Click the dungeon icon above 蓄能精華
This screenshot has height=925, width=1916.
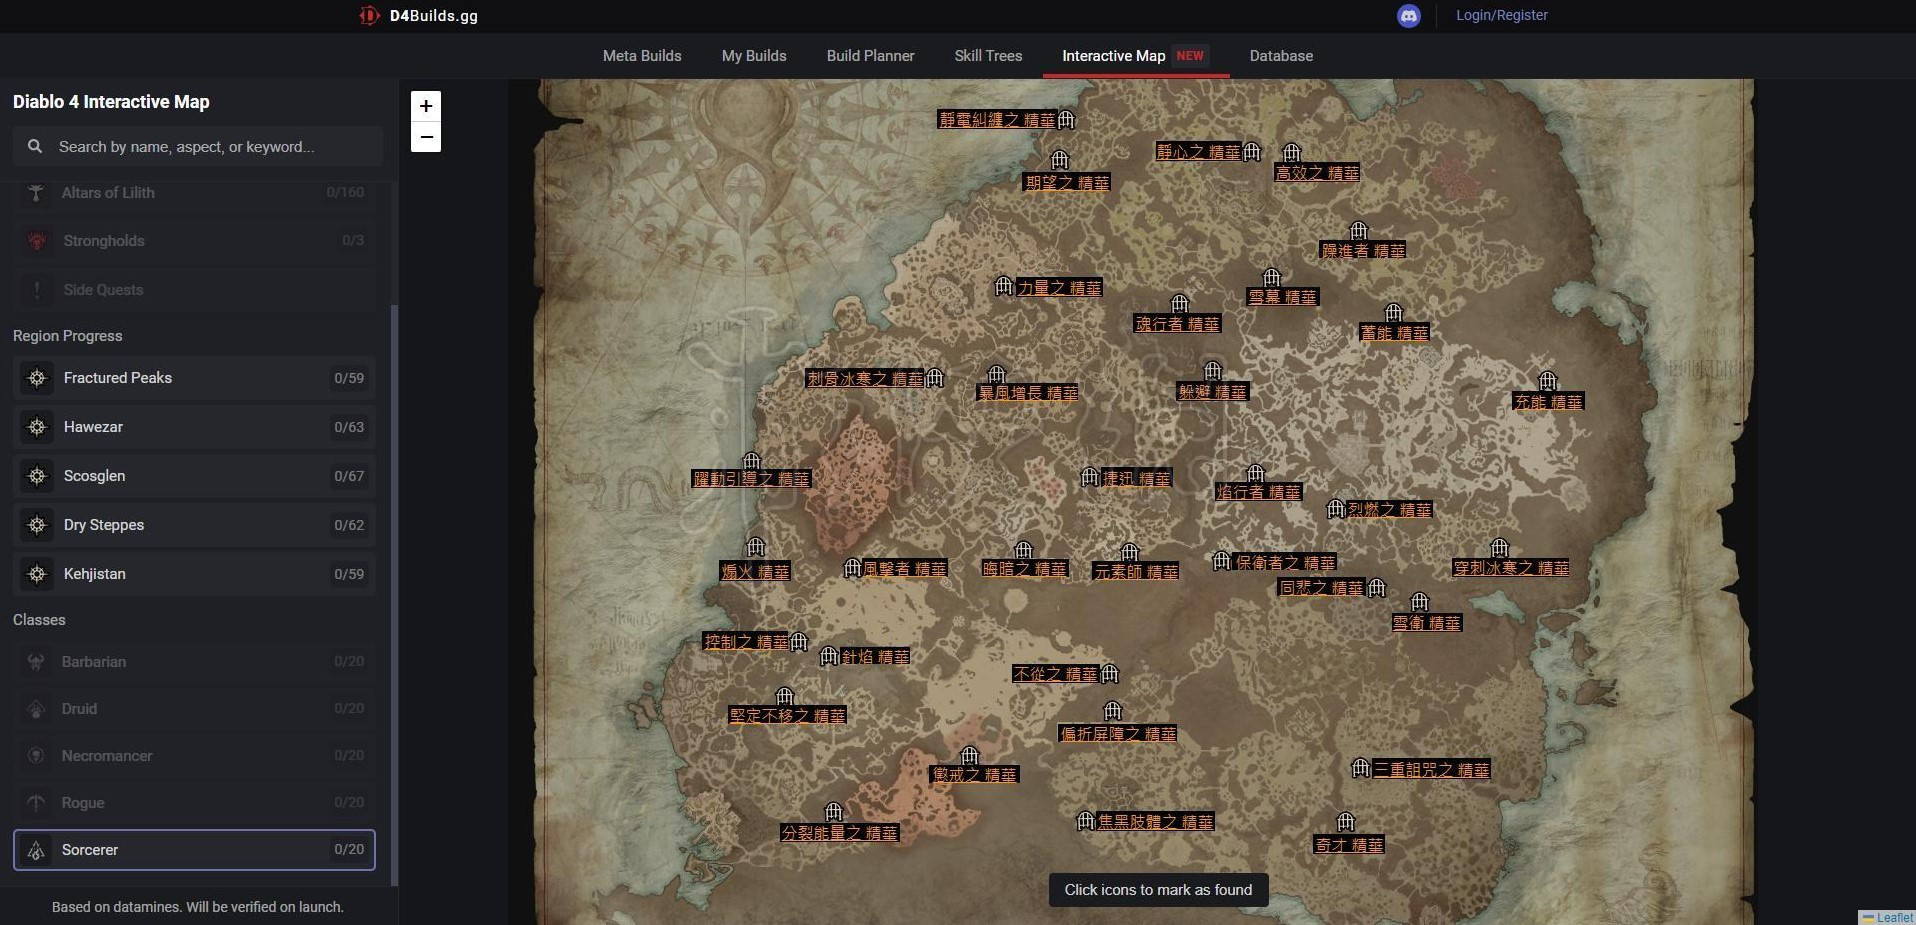pos(1394,313)
